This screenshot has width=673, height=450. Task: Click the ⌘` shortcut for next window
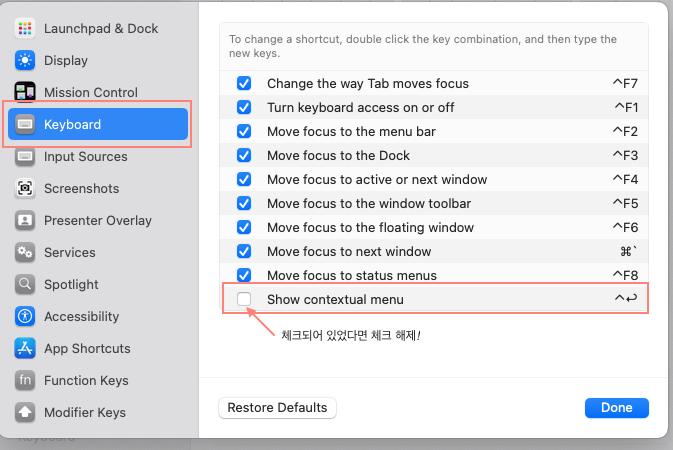(628, 252)
